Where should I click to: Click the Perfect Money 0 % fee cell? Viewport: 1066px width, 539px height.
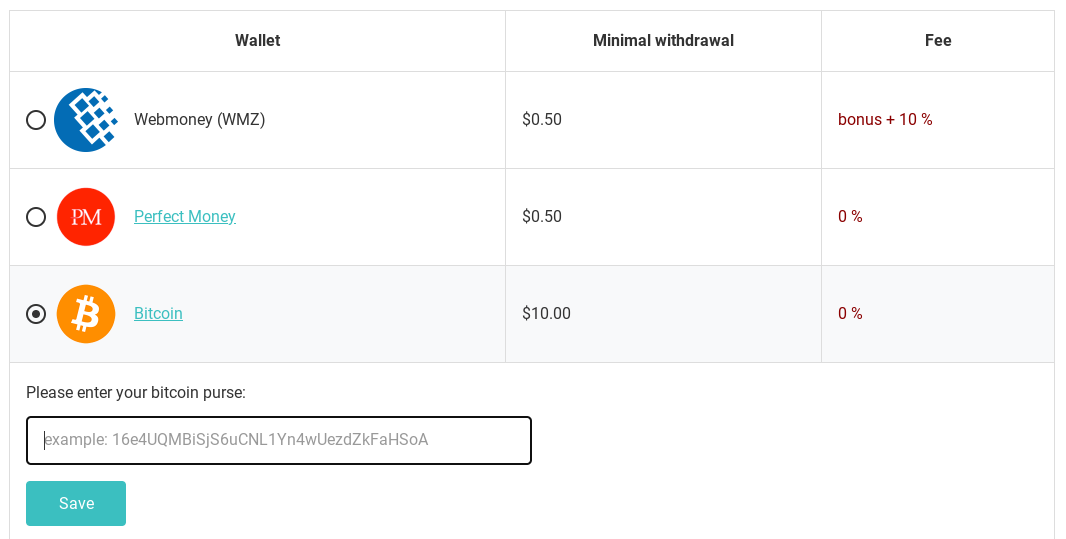click(938, 217)
